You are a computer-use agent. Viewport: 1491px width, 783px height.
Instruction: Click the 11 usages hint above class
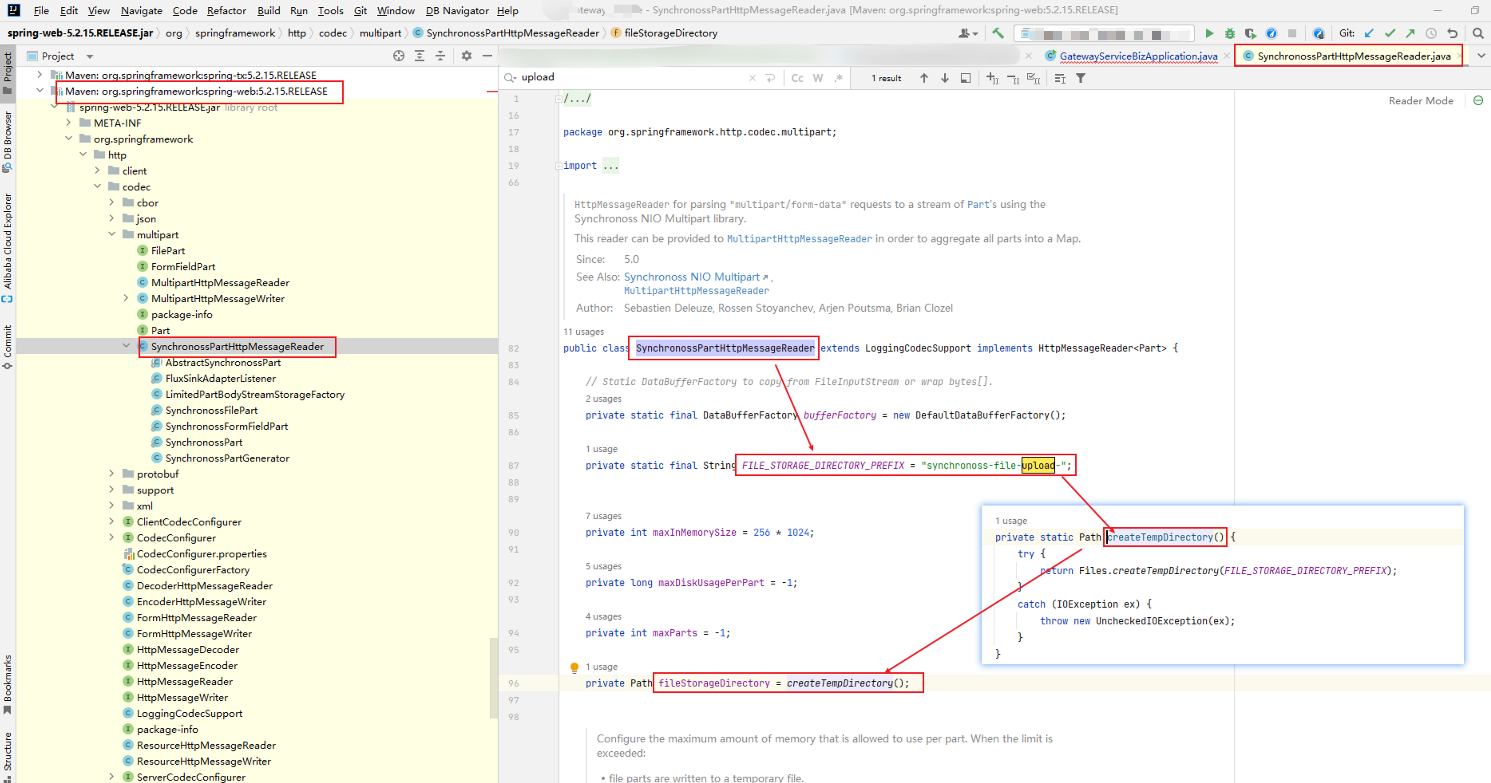click(x=583, y=331)
